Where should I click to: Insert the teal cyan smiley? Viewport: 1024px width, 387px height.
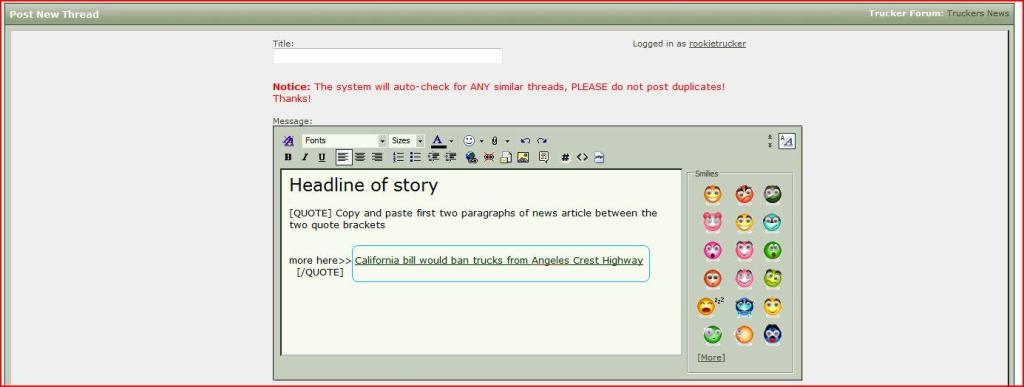pos(773,223)
